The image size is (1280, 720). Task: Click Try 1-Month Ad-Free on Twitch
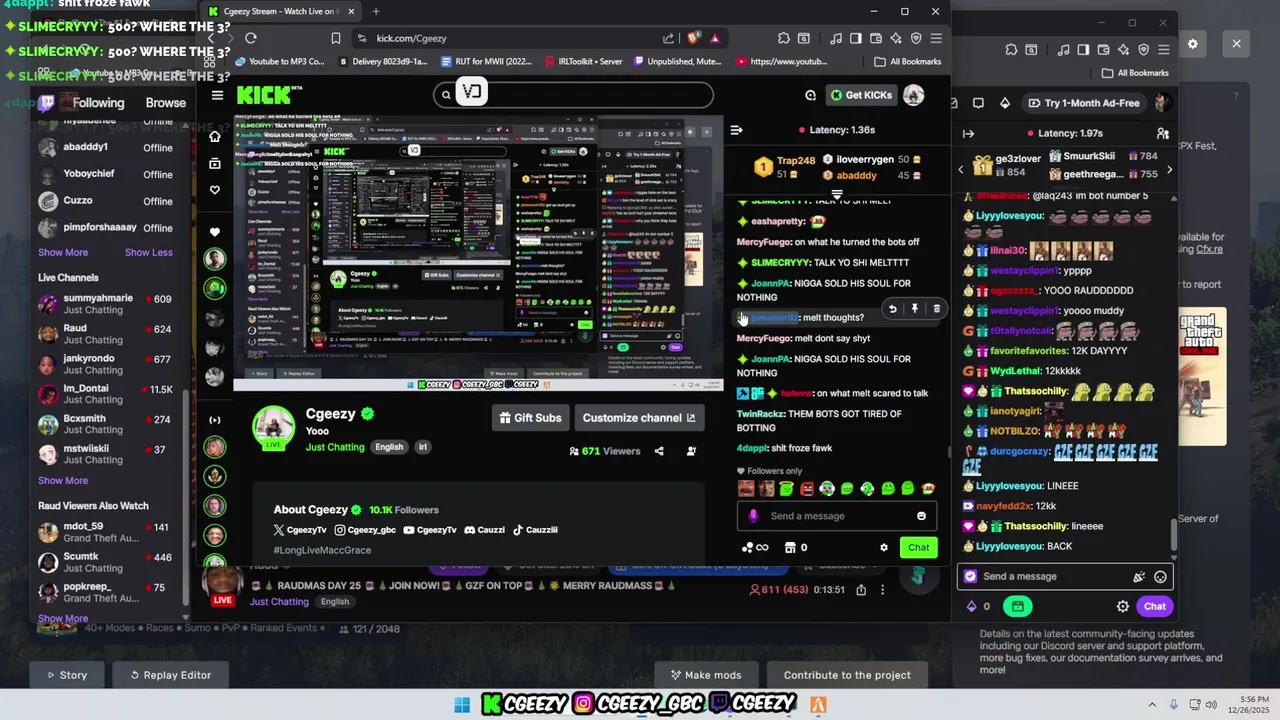tap(1085, 103)
